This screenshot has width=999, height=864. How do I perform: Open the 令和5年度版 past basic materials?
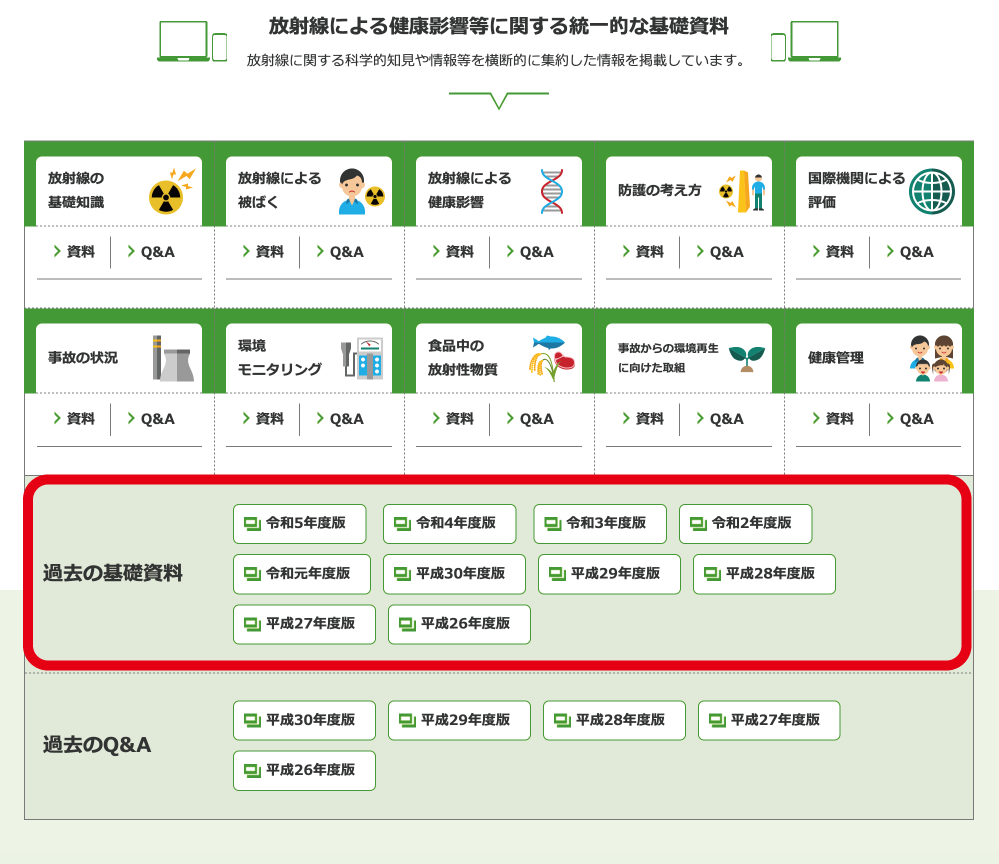pos(299,524)
